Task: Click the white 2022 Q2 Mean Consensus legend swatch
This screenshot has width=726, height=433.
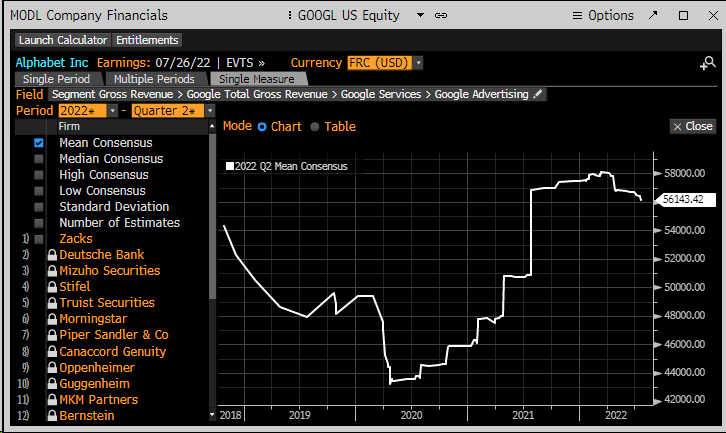Action: (x=230, y=166)
